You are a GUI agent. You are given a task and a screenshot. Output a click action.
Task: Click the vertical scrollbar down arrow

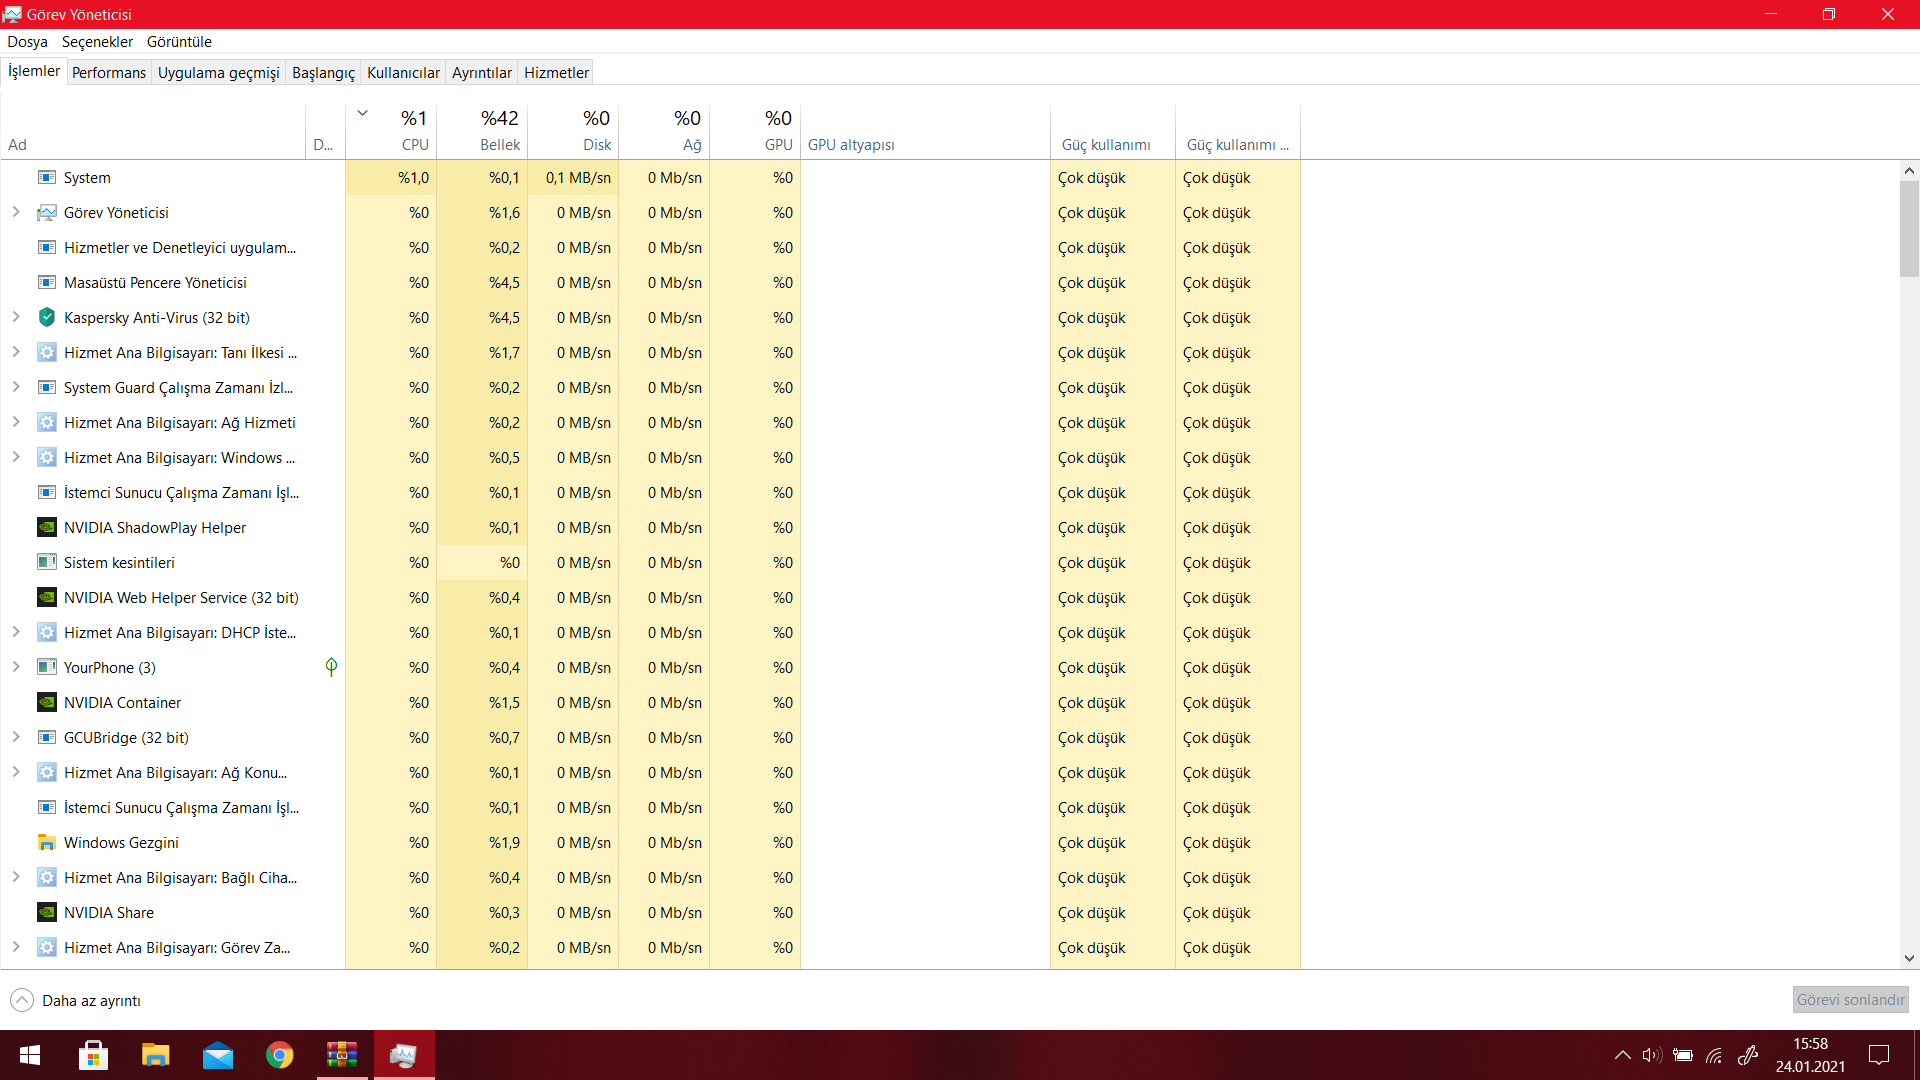pyautogui.click(x=1909, y=958)
